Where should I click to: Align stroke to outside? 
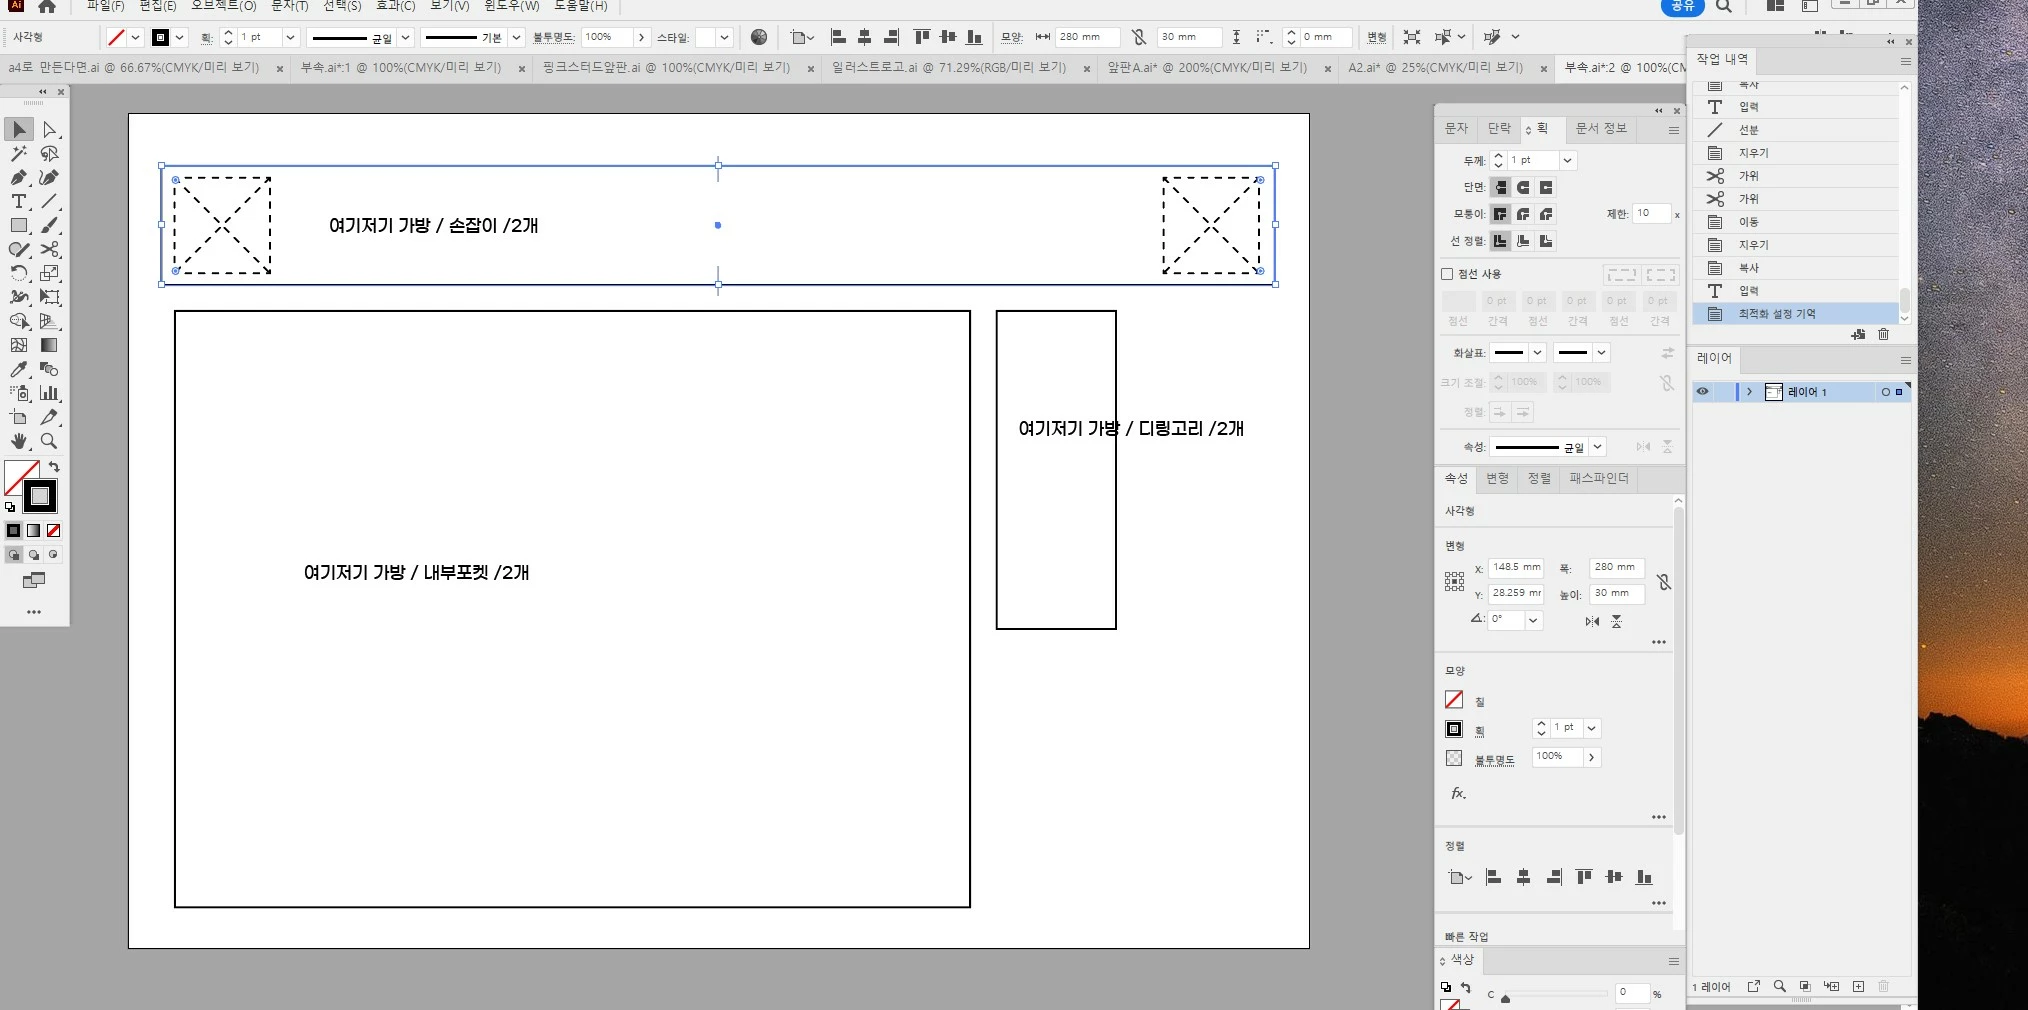point(1546,241)
